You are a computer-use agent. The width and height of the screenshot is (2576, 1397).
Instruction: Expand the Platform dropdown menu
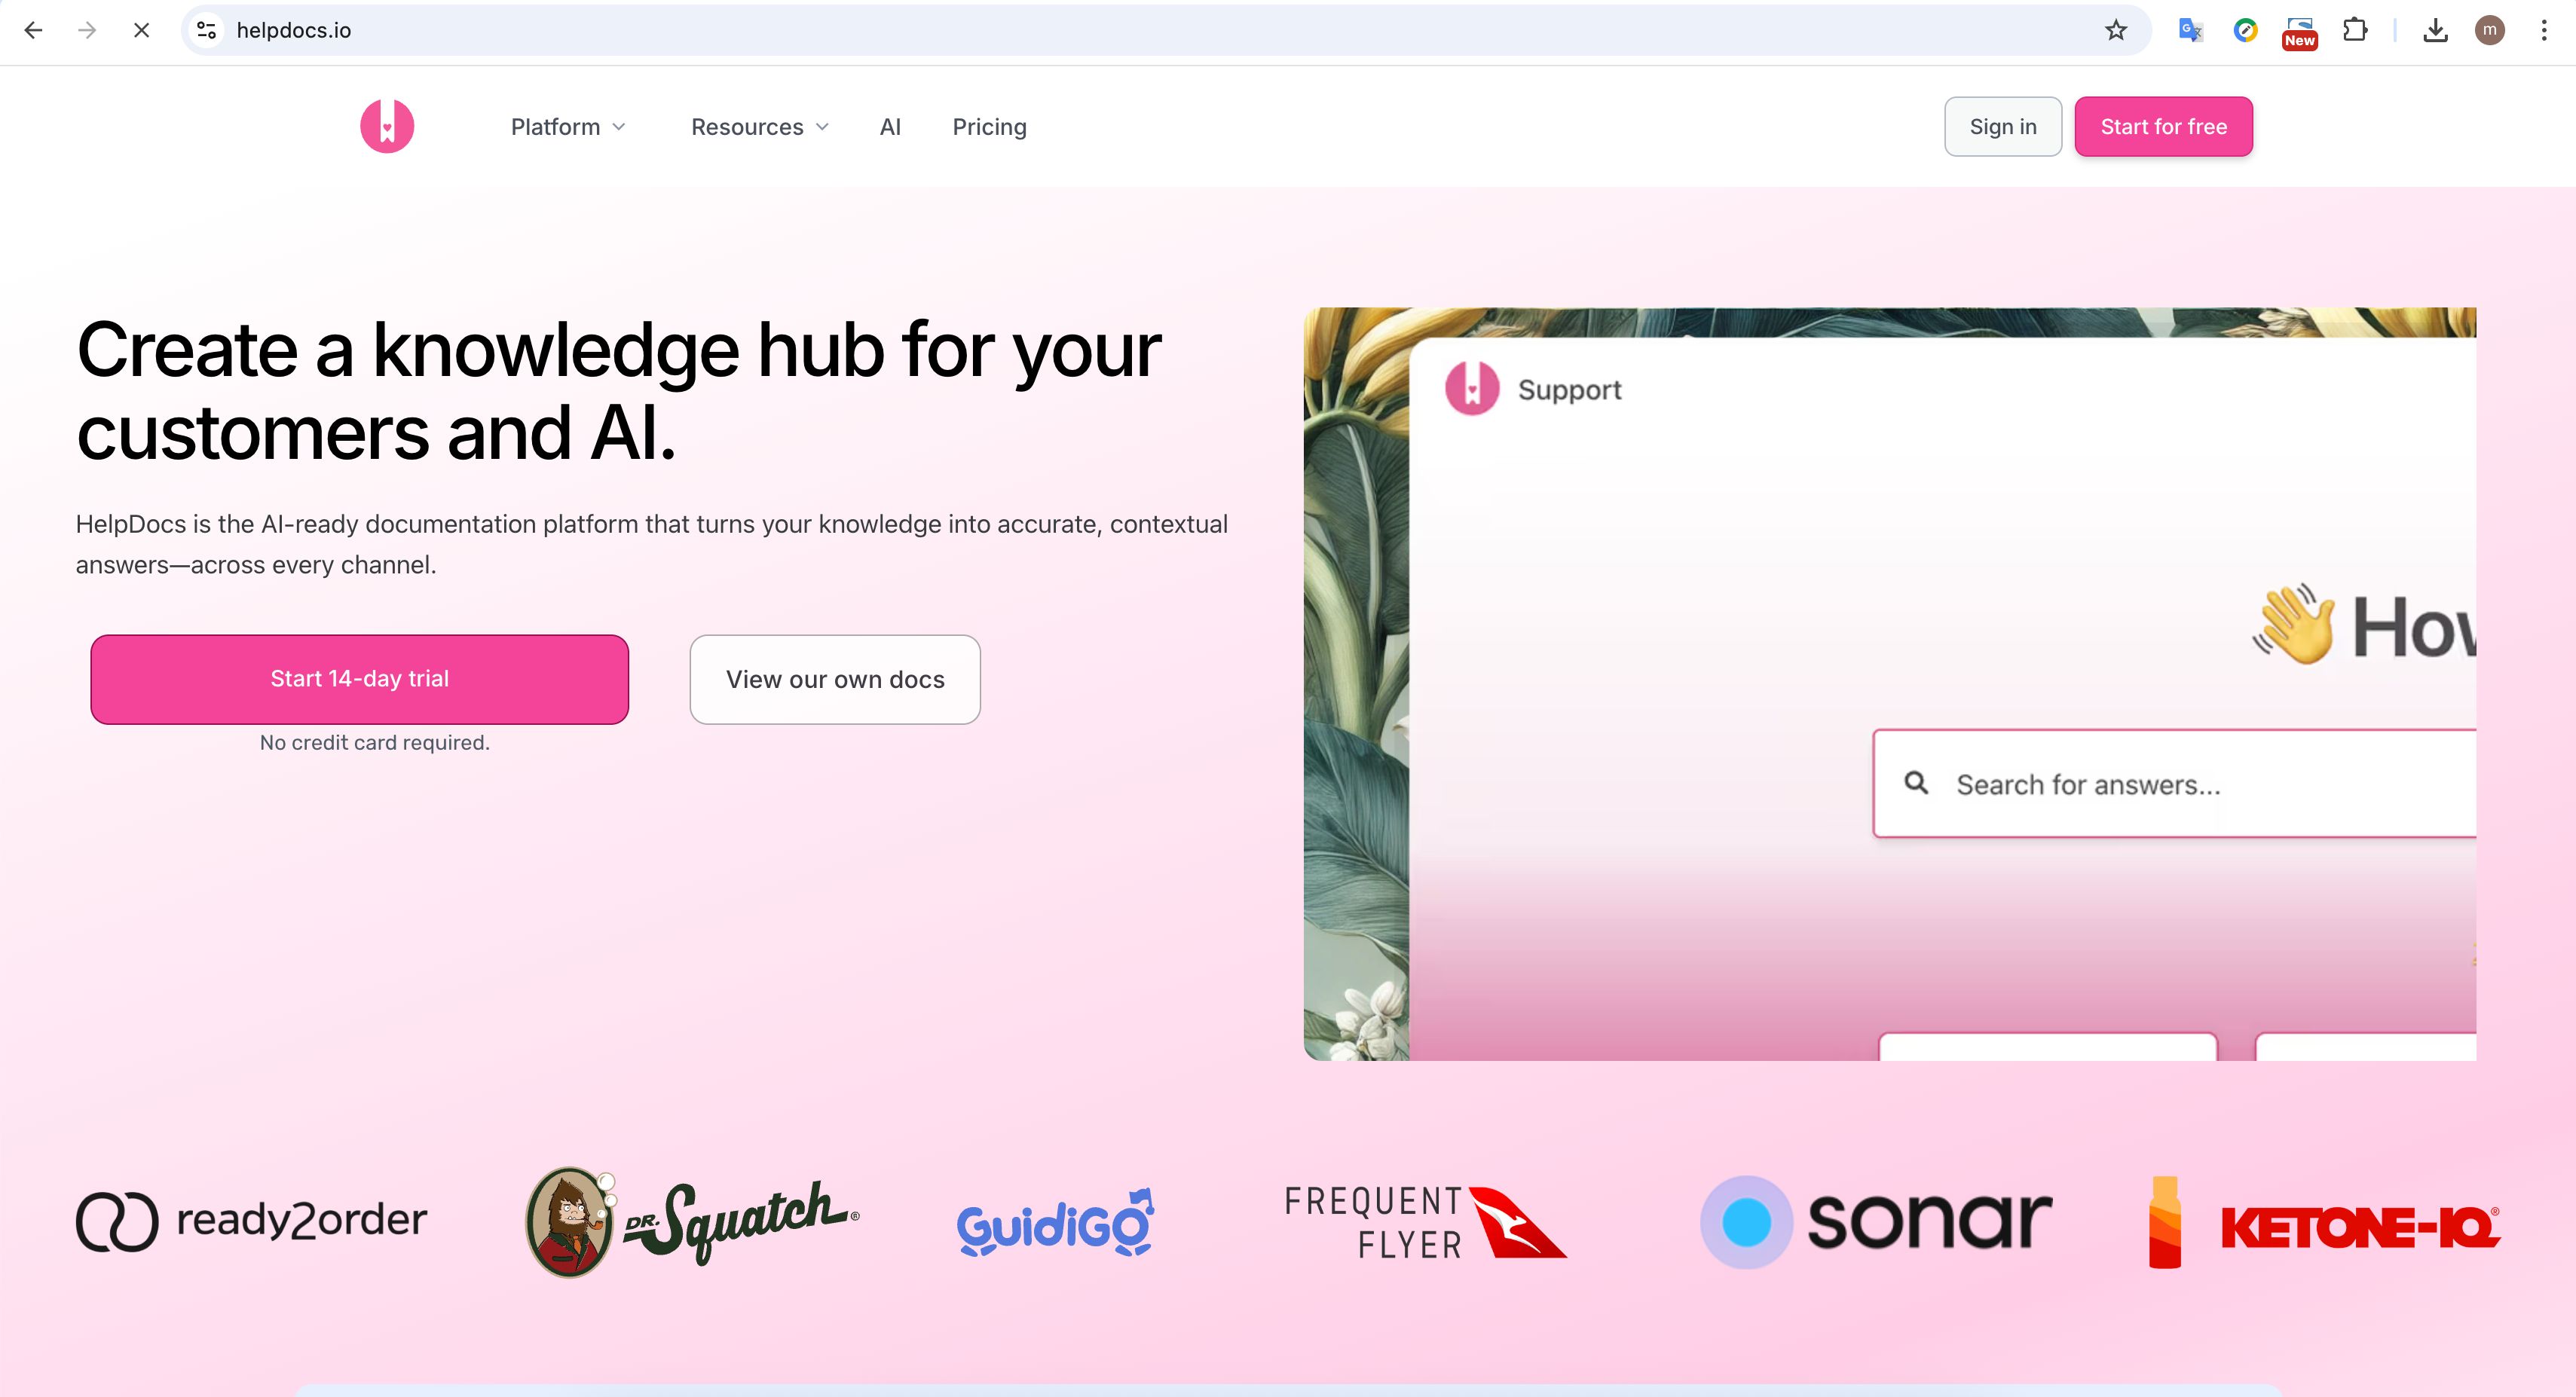pyautogui.click(x=568, y=127)
